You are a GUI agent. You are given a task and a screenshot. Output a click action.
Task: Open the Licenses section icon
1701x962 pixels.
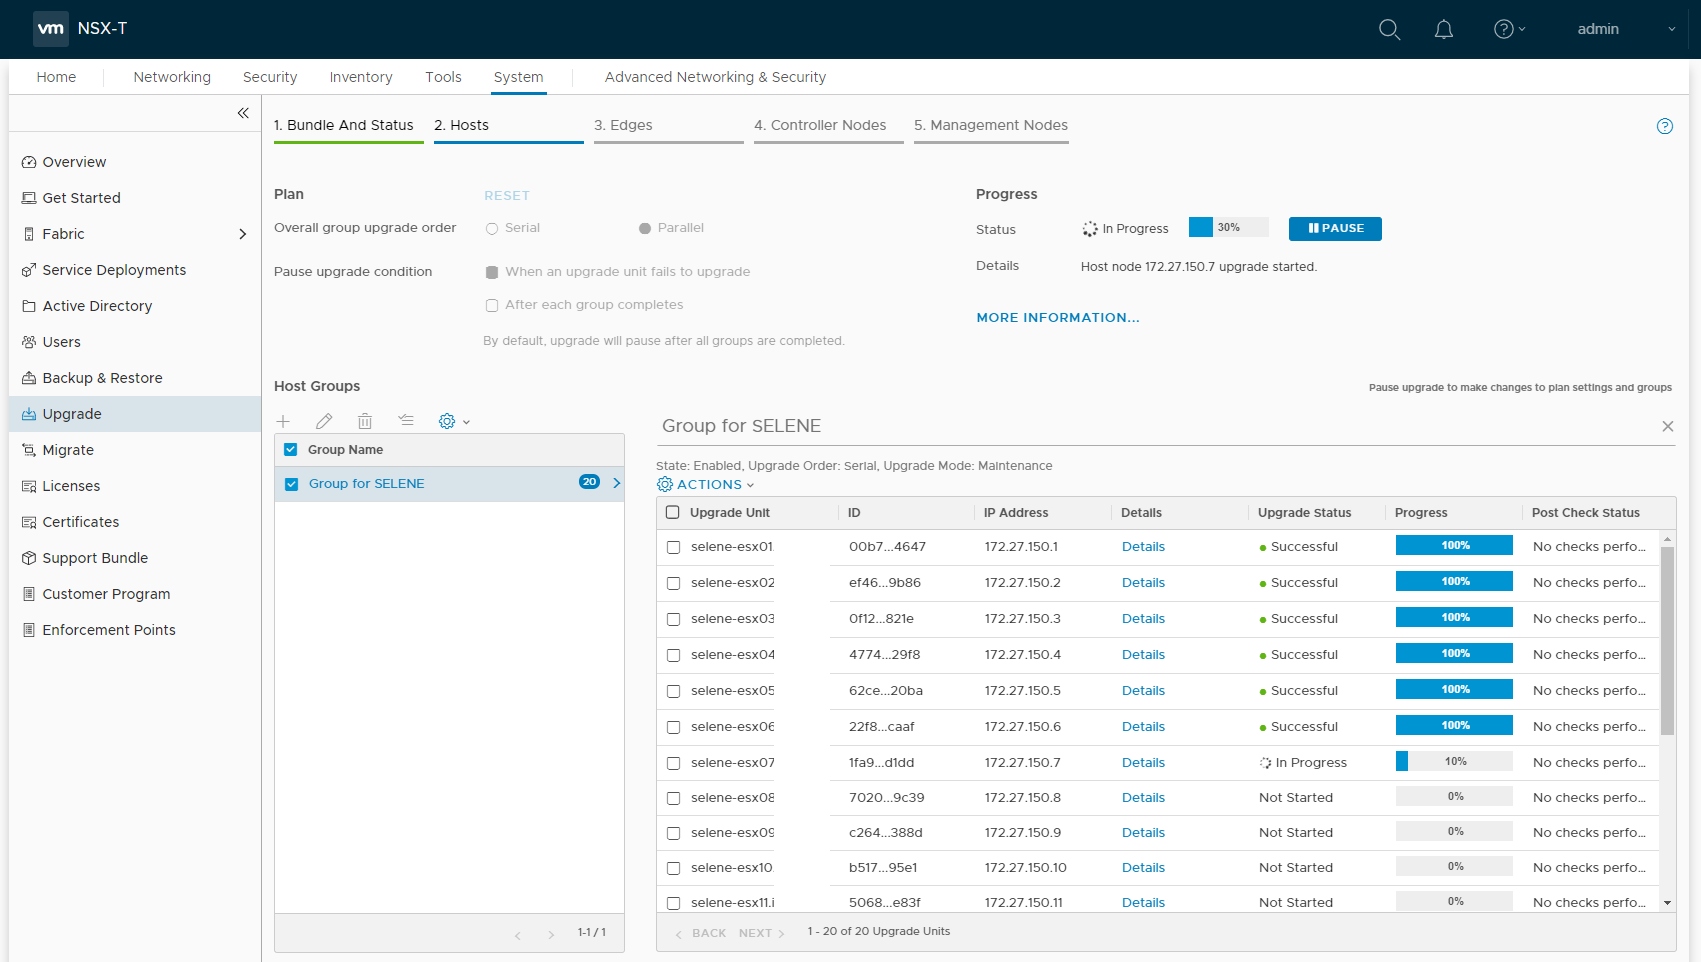pyautogui.click(x=29, y=486)
